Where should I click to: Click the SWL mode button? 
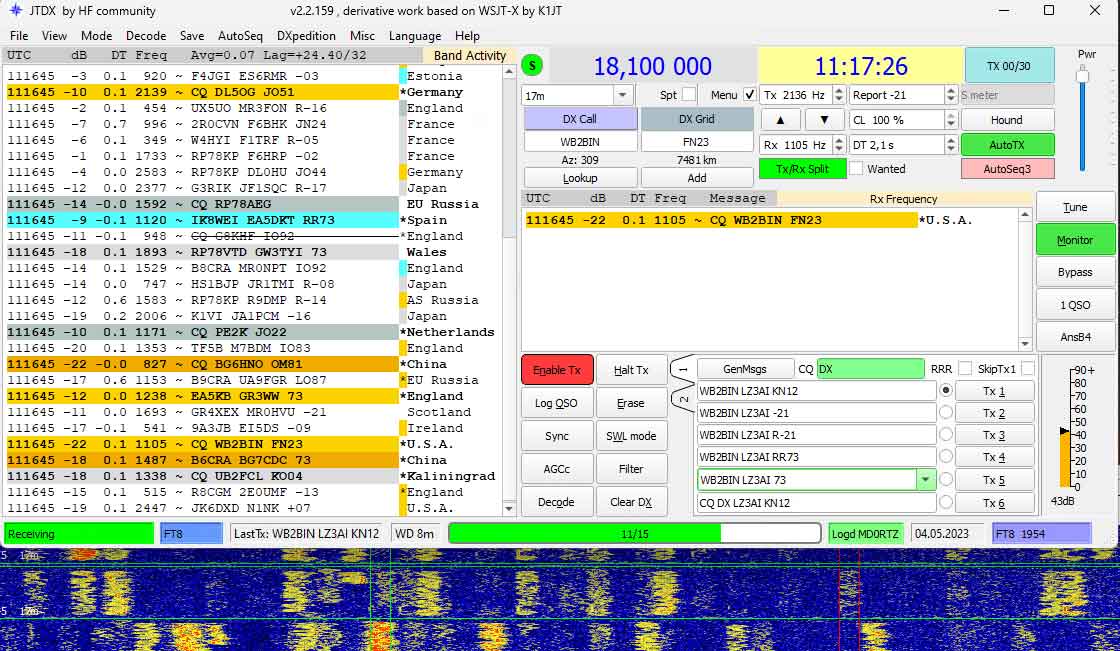click(x=631, y=436)
